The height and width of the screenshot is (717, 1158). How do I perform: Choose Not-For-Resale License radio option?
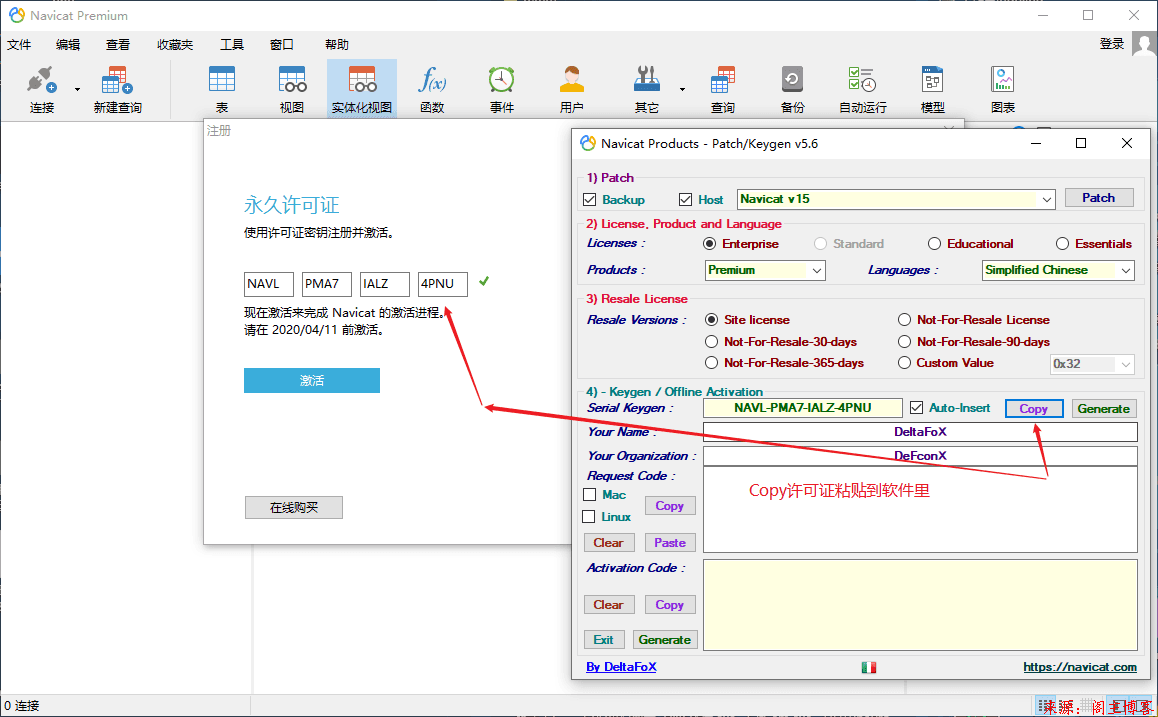pyautogui.click(x=904, y=320)
